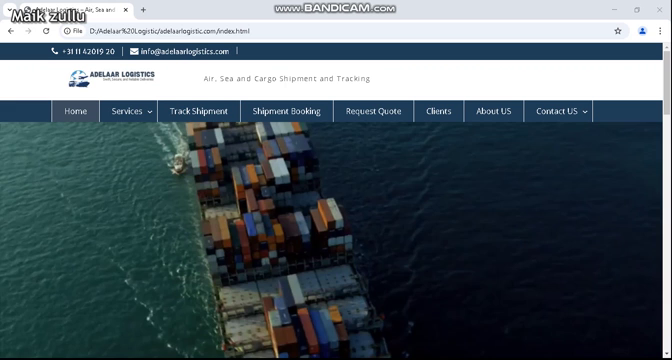Viewport: 672px width, 360px height.
Task: Go to Track Shipment page
Action: [x=198, y=111]
